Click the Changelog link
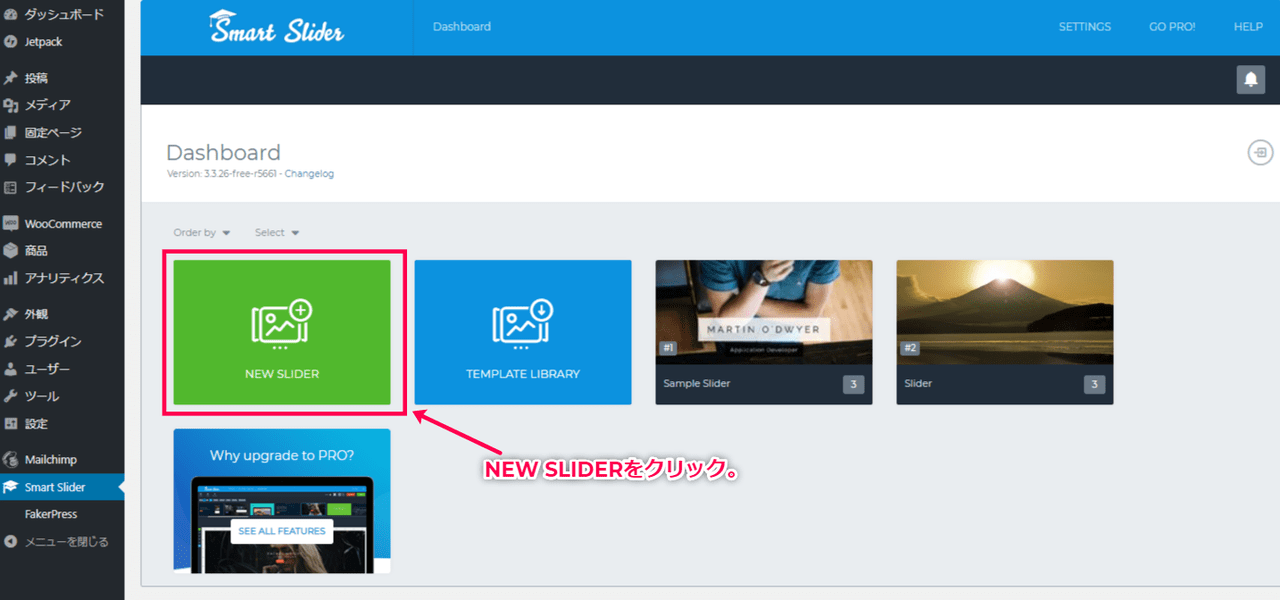Screen dimensions: 1280x600 click(311, 174)
